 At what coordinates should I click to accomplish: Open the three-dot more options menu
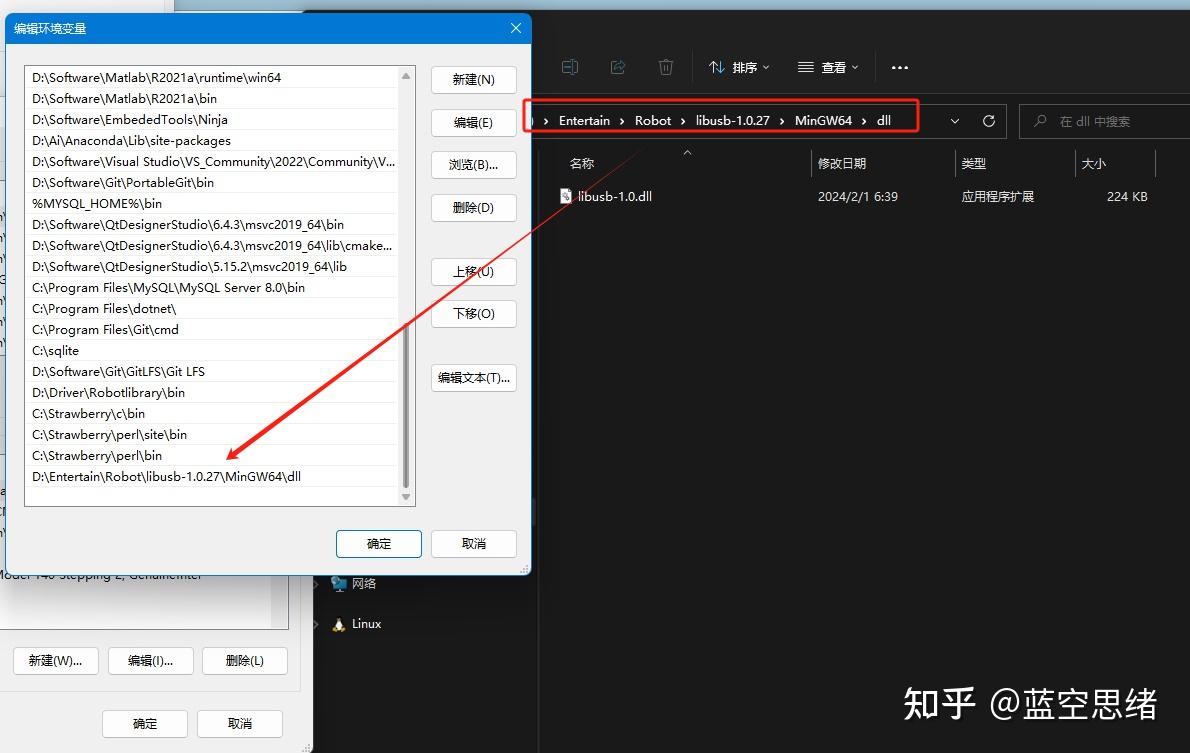[899, 68]
